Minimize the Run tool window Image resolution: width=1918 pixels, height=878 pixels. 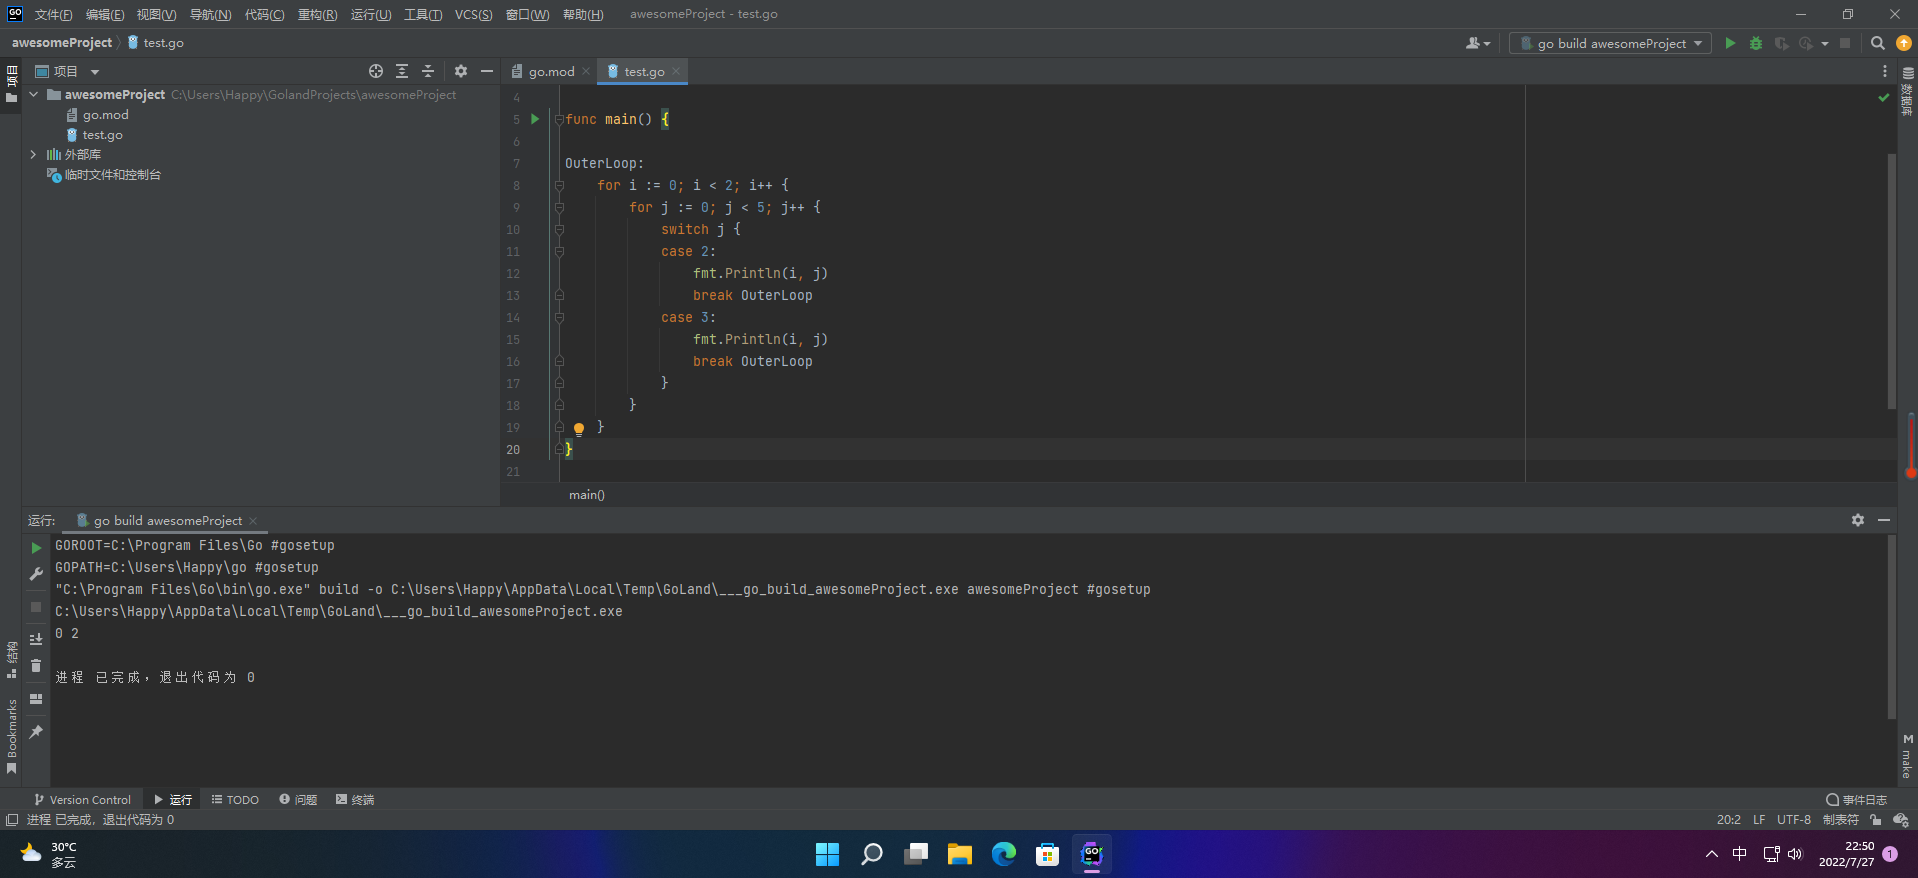pos(1884,520)
